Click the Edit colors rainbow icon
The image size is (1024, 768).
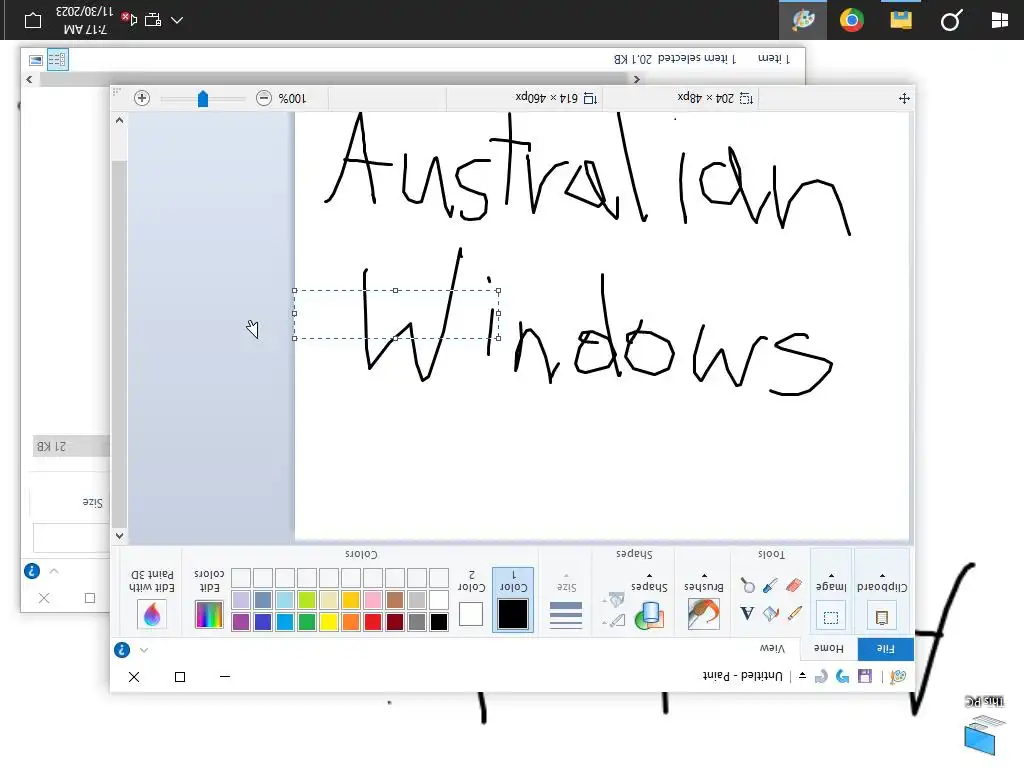pos(209,615)
